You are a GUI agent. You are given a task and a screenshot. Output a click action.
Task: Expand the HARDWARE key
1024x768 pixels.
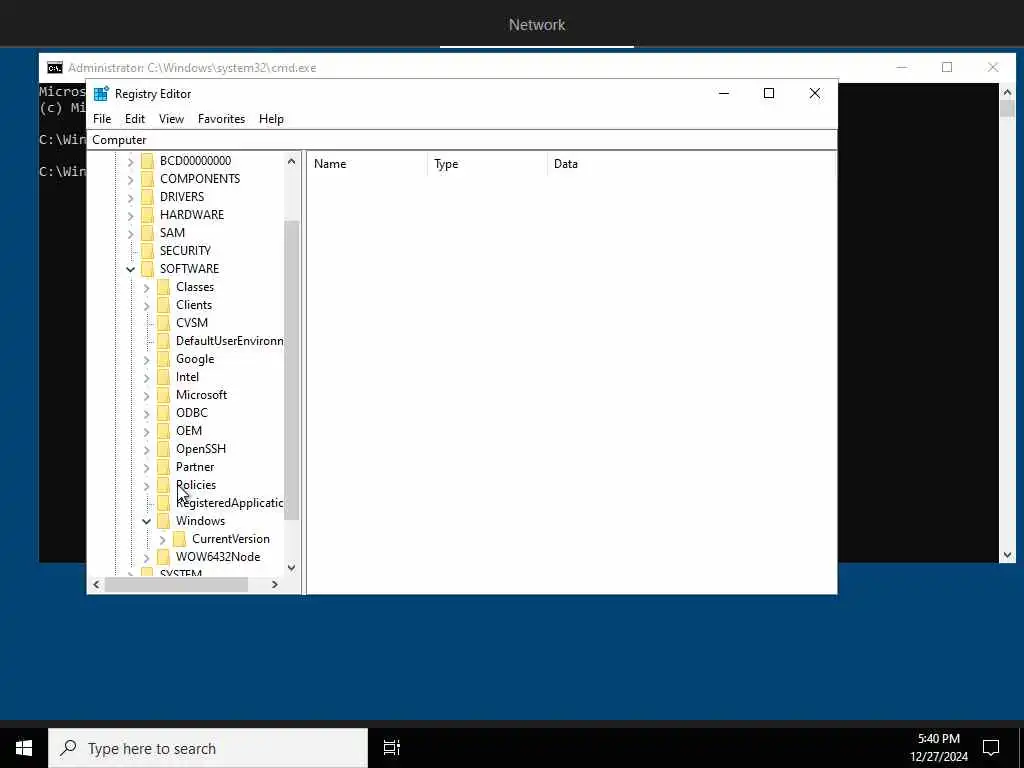pyautogui.click(x=131, y=215)
